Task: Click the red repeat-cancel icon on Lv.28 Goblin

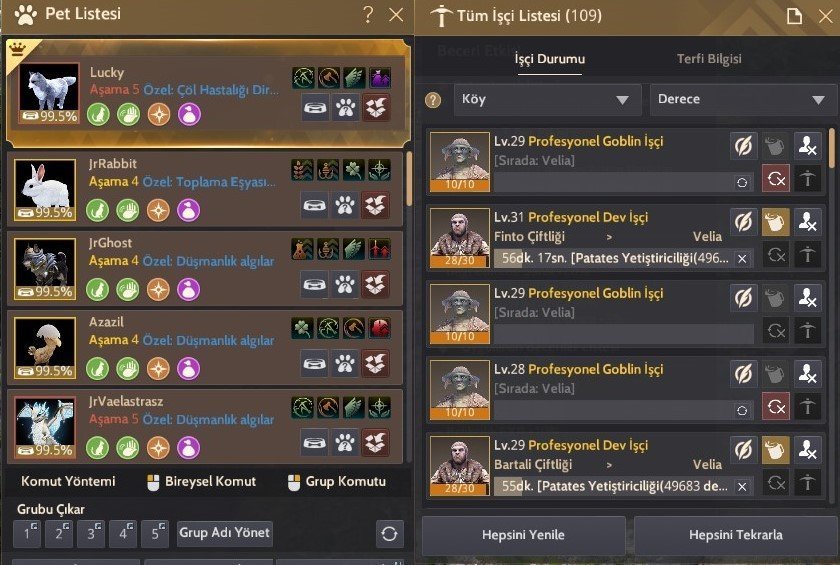Action: (x=776, y=407)
